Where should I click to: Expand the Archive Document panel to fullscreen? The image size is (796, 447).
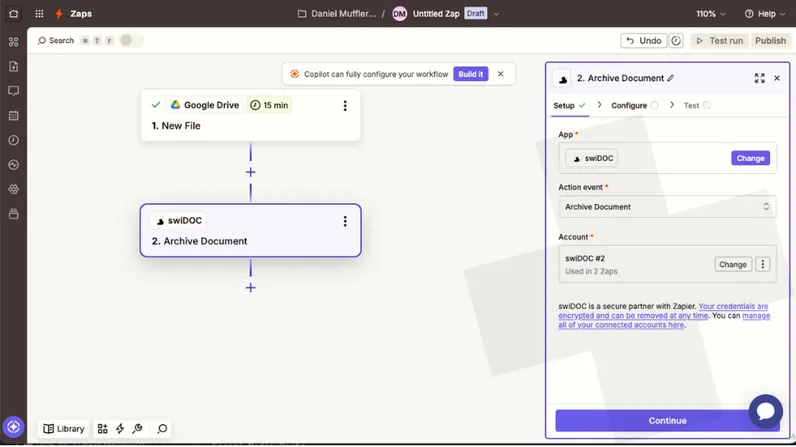click(759, 78)
